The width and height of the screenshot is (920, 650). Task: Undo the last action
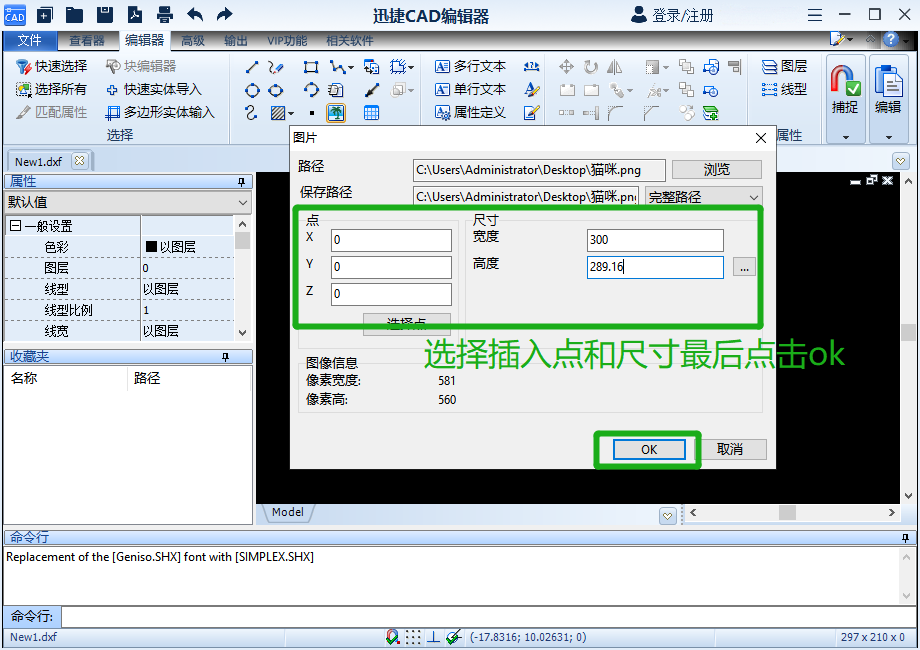pos(195,15)
